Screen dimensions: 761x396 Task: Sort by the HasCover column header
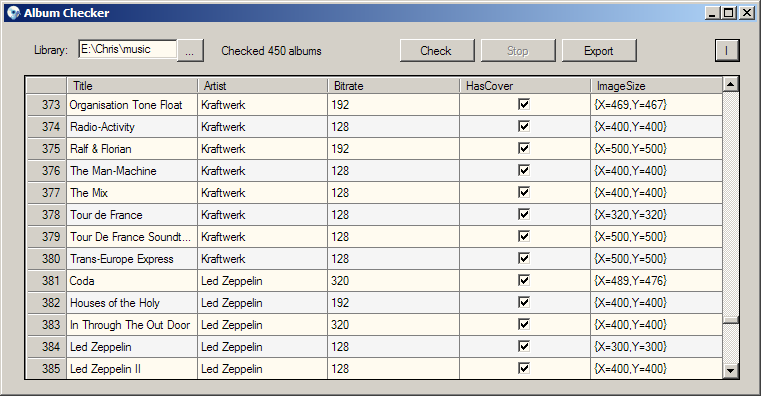click(x=525, y=86)
